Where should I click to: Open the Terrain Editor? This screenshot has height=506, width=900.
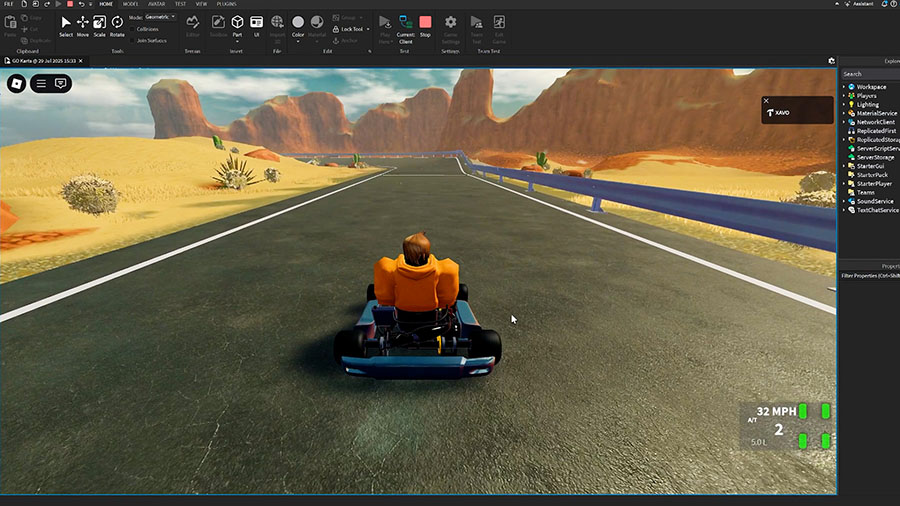193,26
